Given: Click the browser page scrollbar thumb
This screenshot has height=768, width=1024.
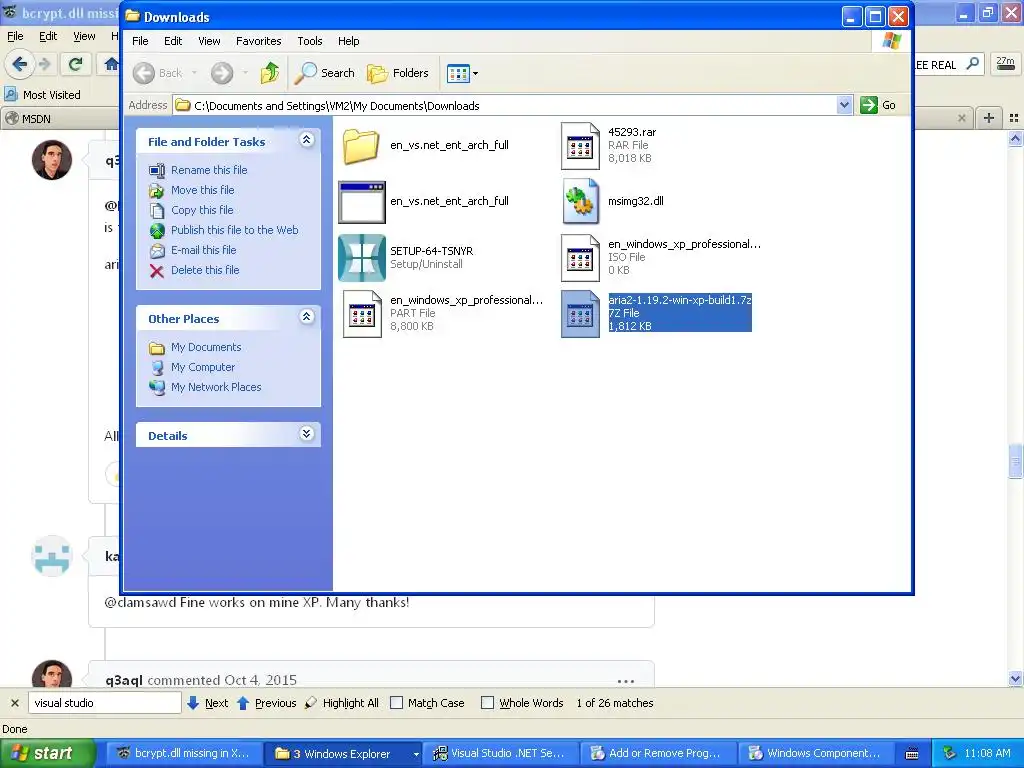Looking at the screenshot, I should coord(1015,462).
